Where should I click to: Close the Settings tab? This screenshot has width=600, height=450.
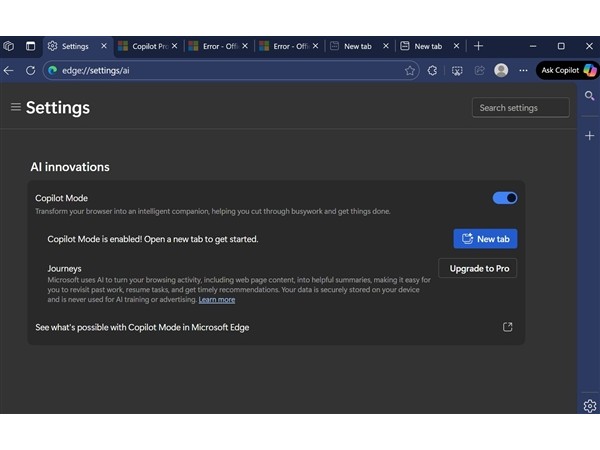coord(104,46)
